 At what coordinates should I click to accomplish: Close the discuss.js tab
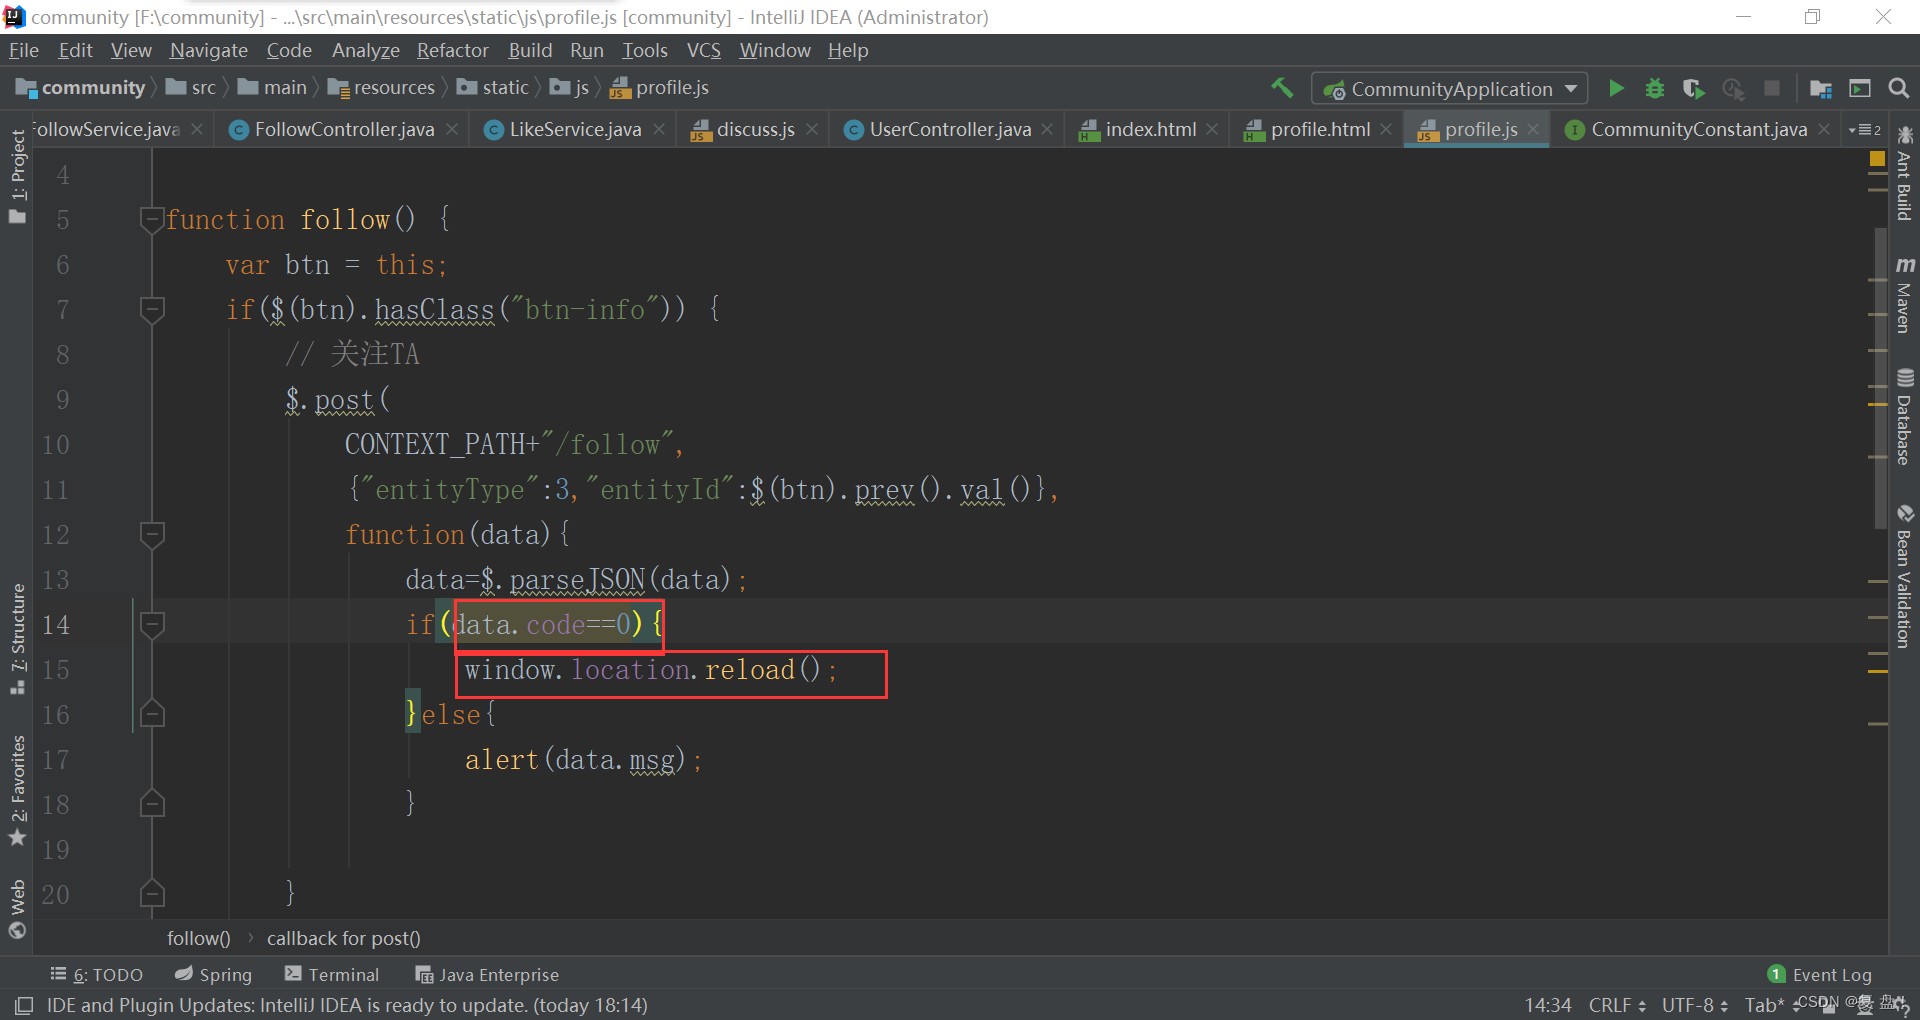(x=812, y=129)
